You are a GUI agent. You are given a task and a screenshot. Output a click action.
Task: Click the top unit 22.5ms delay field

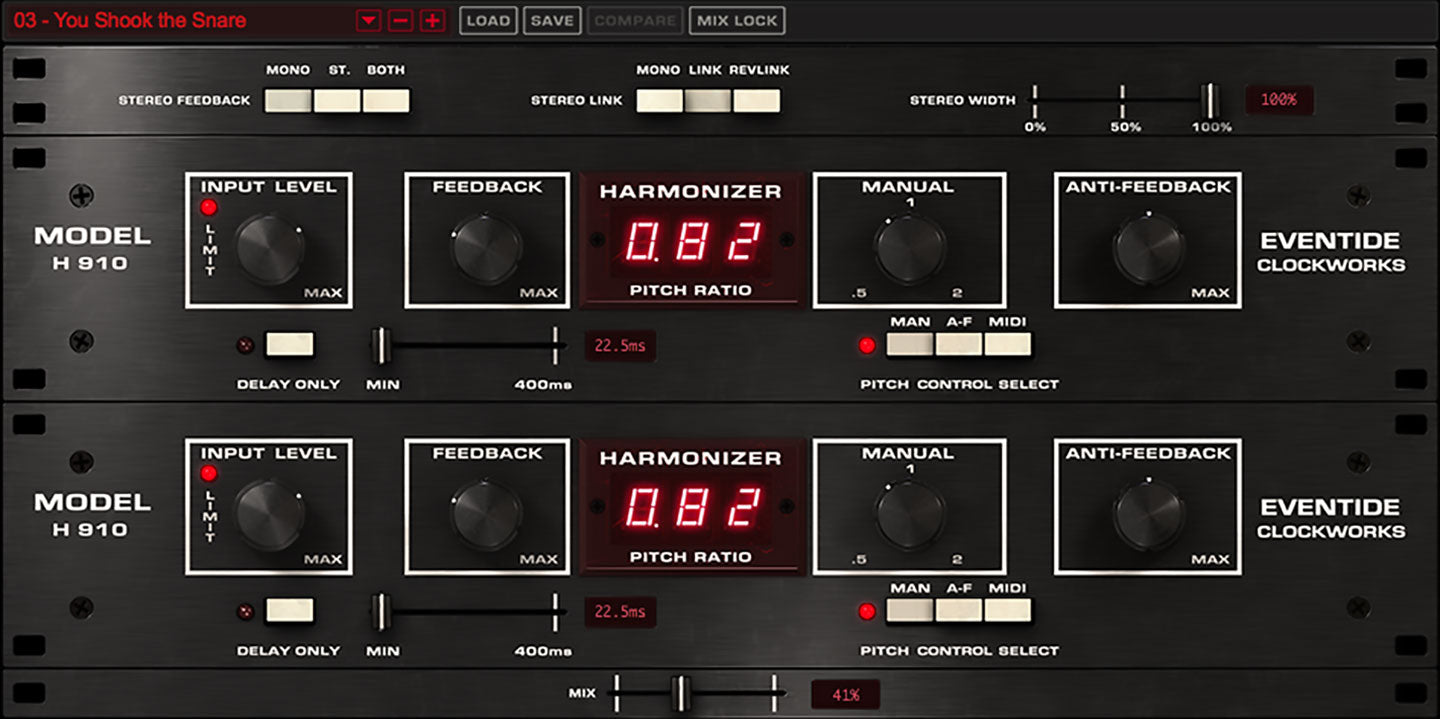620,346
